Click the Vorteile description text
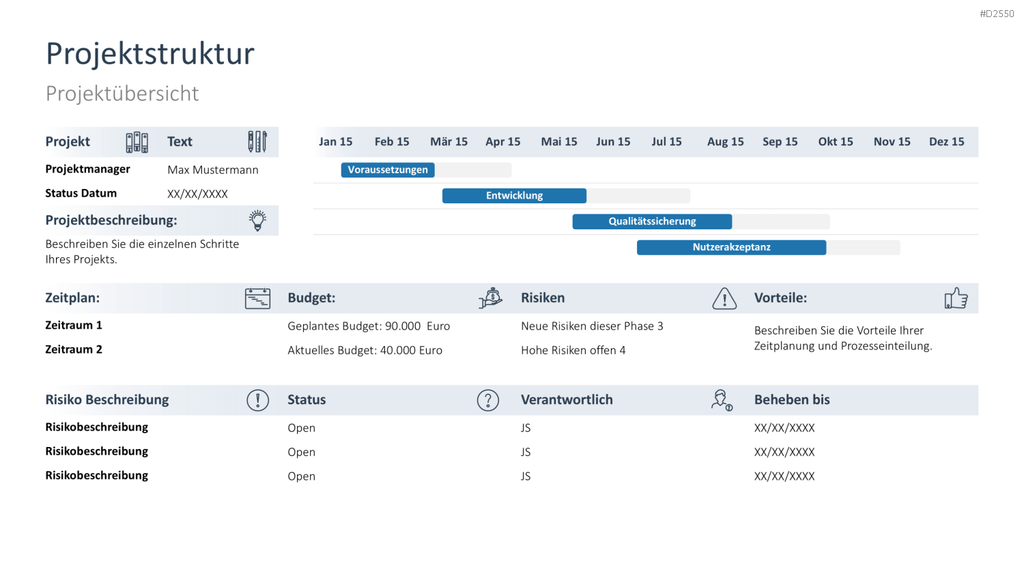Image resolution: width=1024 pixels, height=576 pixels. (843, 338)
